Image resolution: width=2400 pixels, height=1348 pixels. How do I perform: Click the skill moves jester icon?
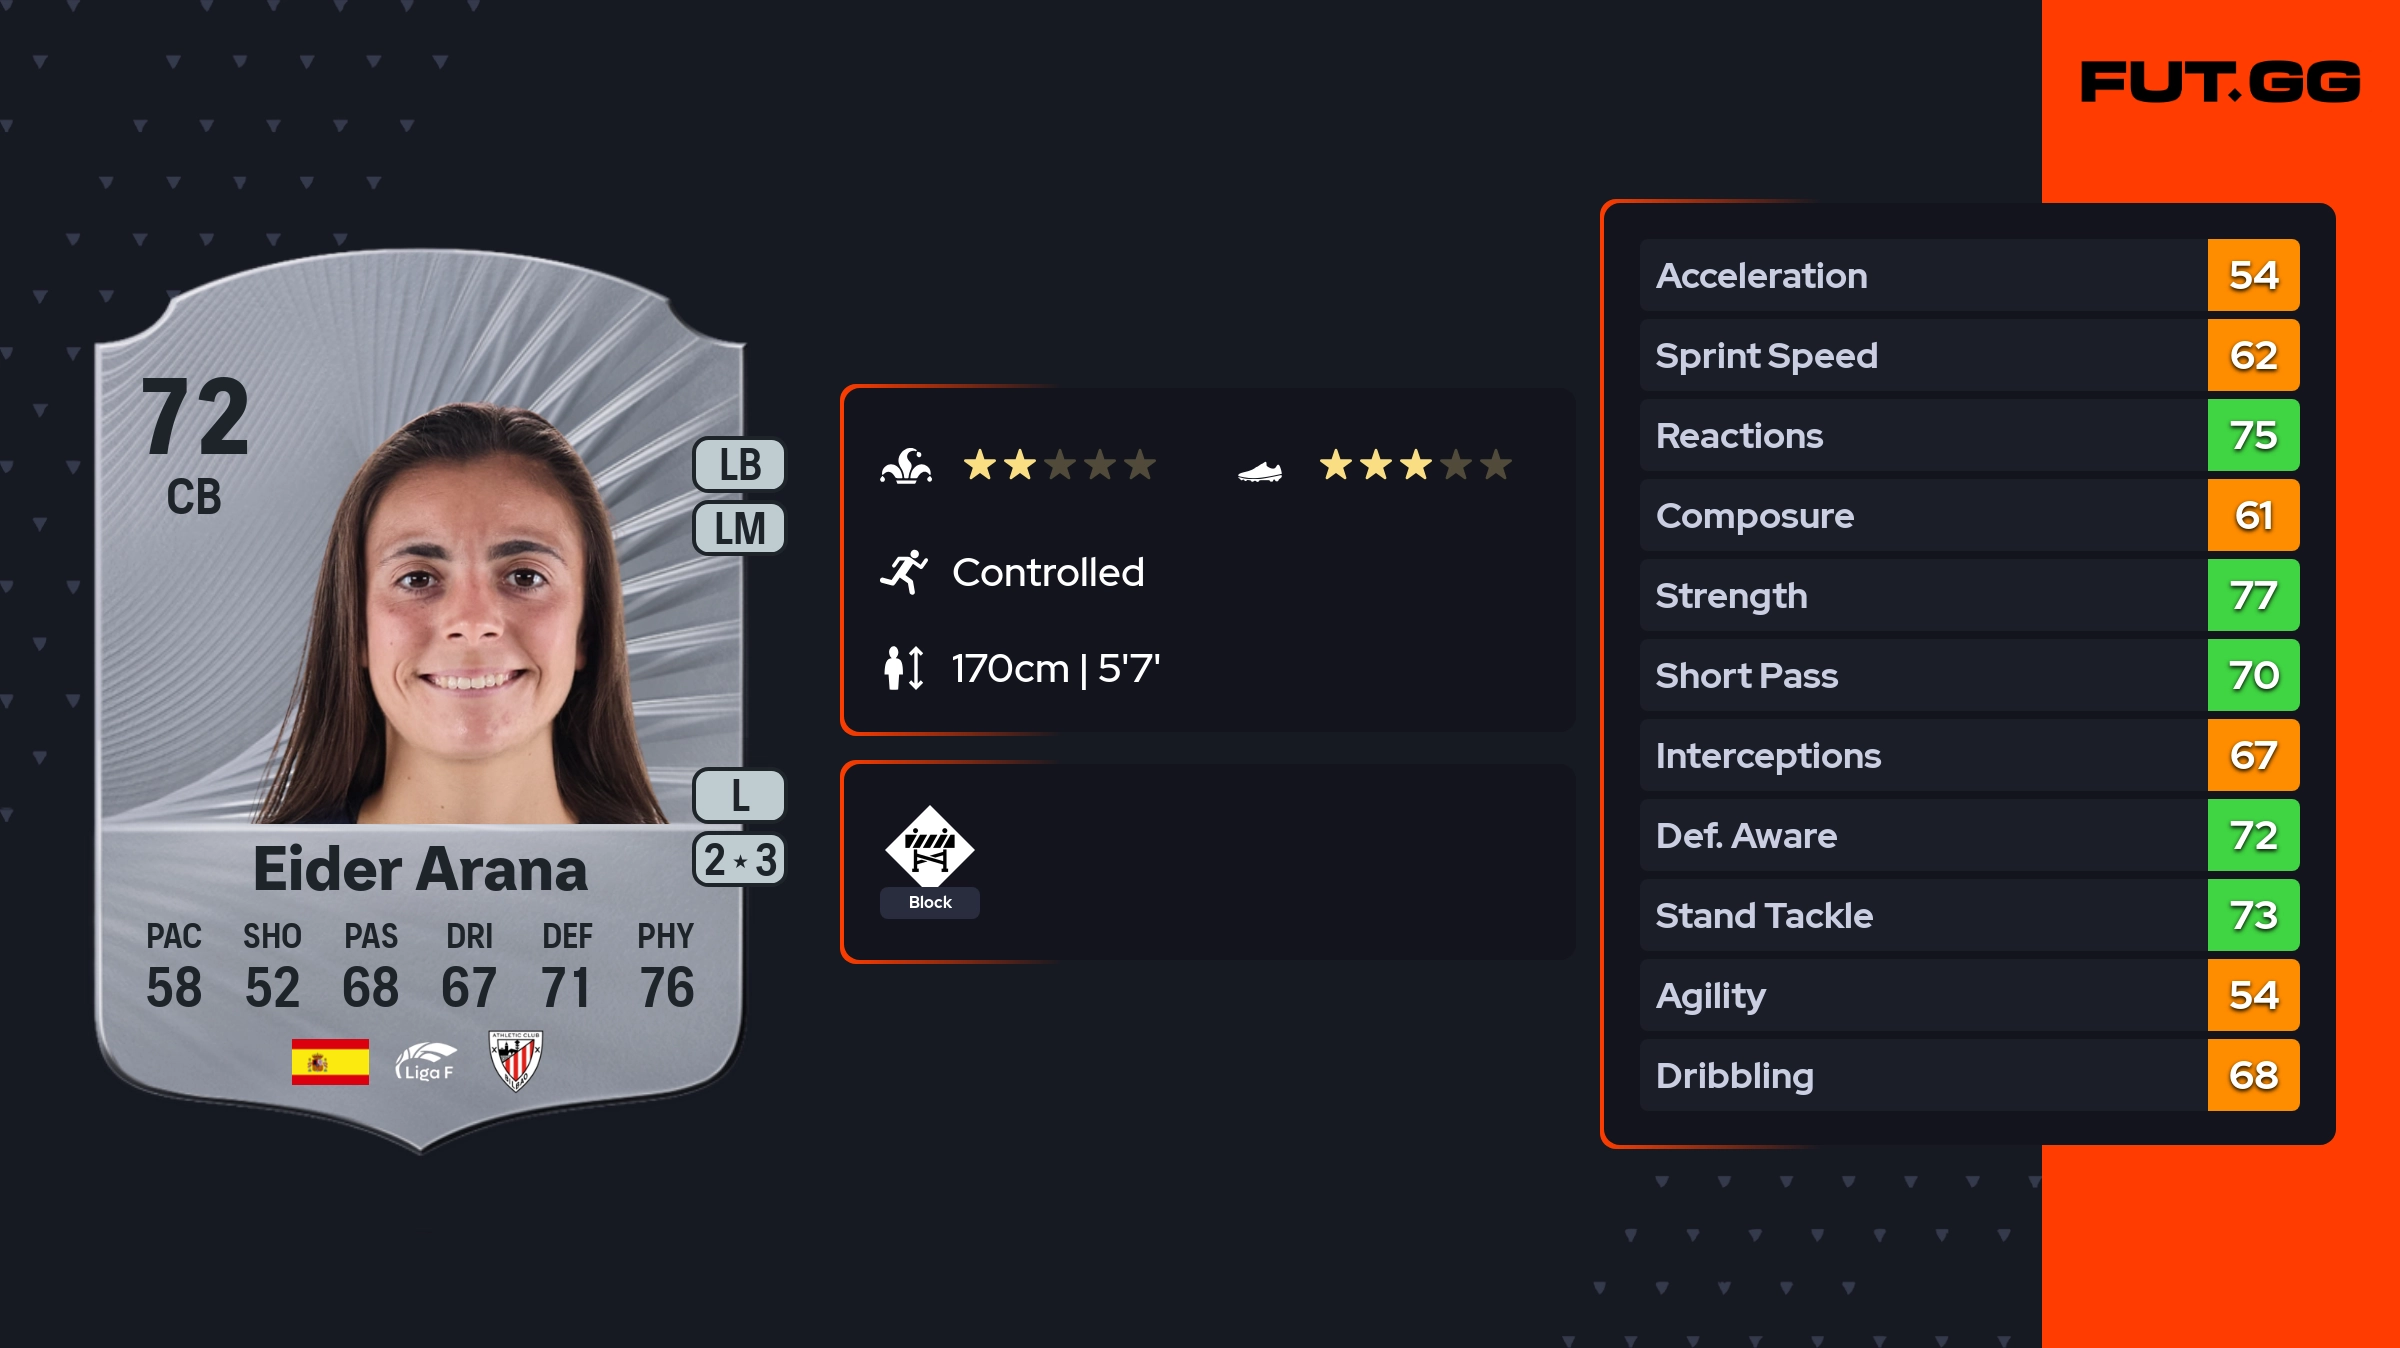(x=905, y=466)
